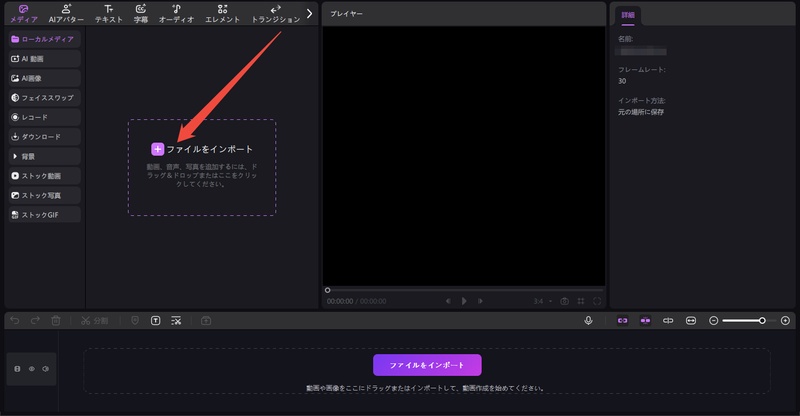Take a snapshot with the camera icon
800x416 pixels.
564,301
